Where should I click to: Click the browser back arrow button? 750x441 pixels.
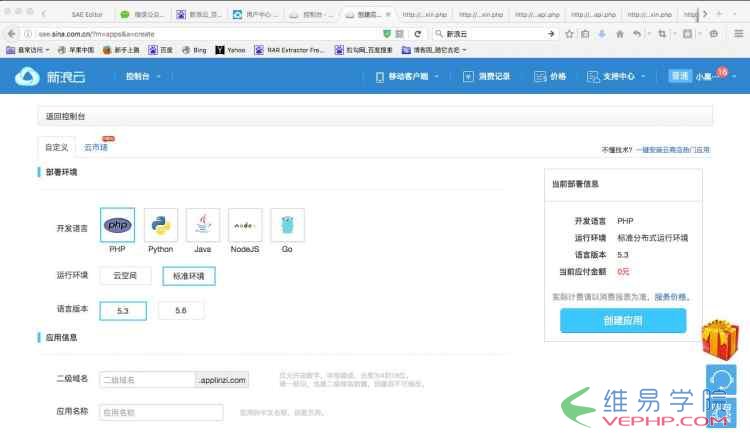point(11,33)
